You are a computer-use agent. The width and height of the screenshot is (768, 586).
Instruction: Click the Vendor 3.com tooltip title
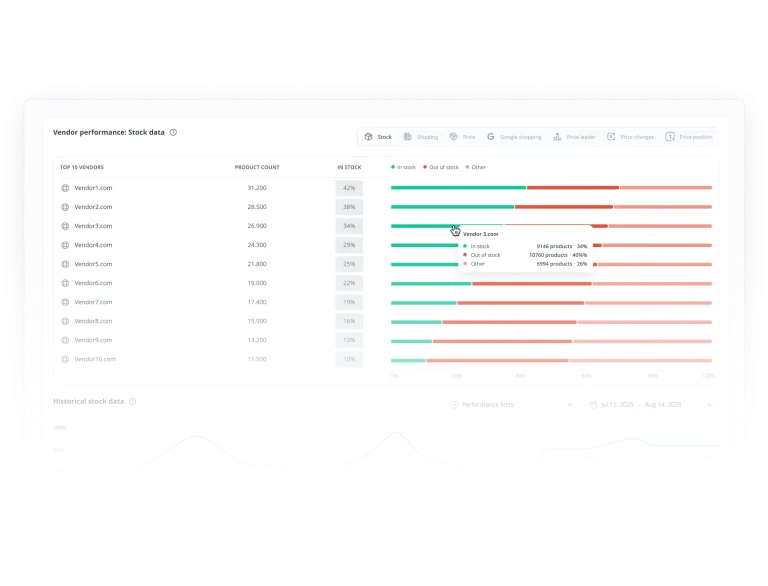480,234
